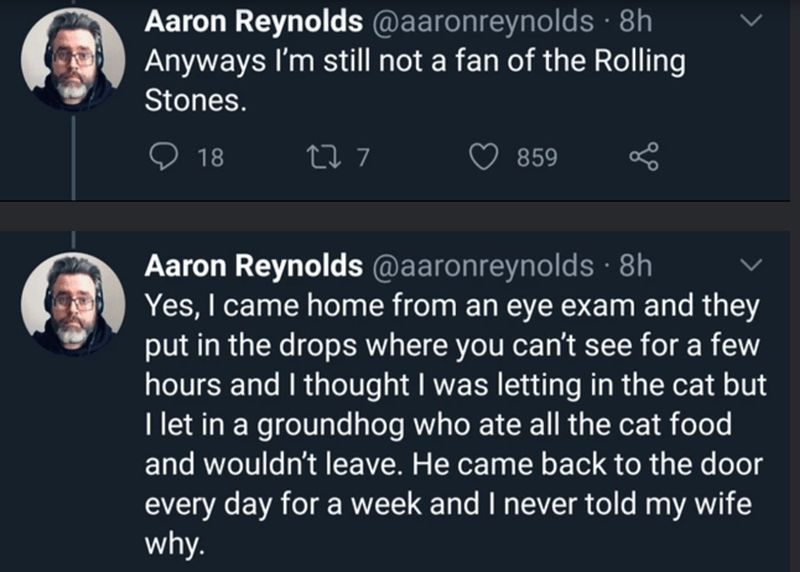Like the Rolling Stones tweet with the heart

coord(487,157)
